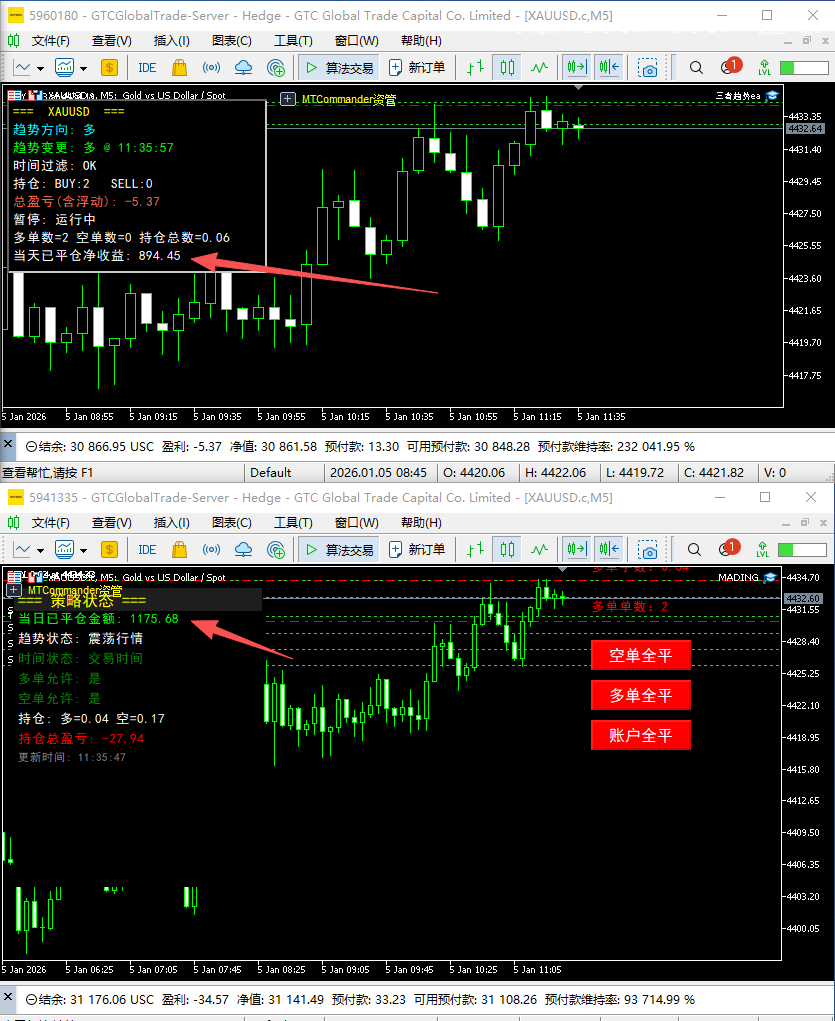Click connection status bar in top window
The height and width of the screenshot is (1021, 835).
[803, 68]
